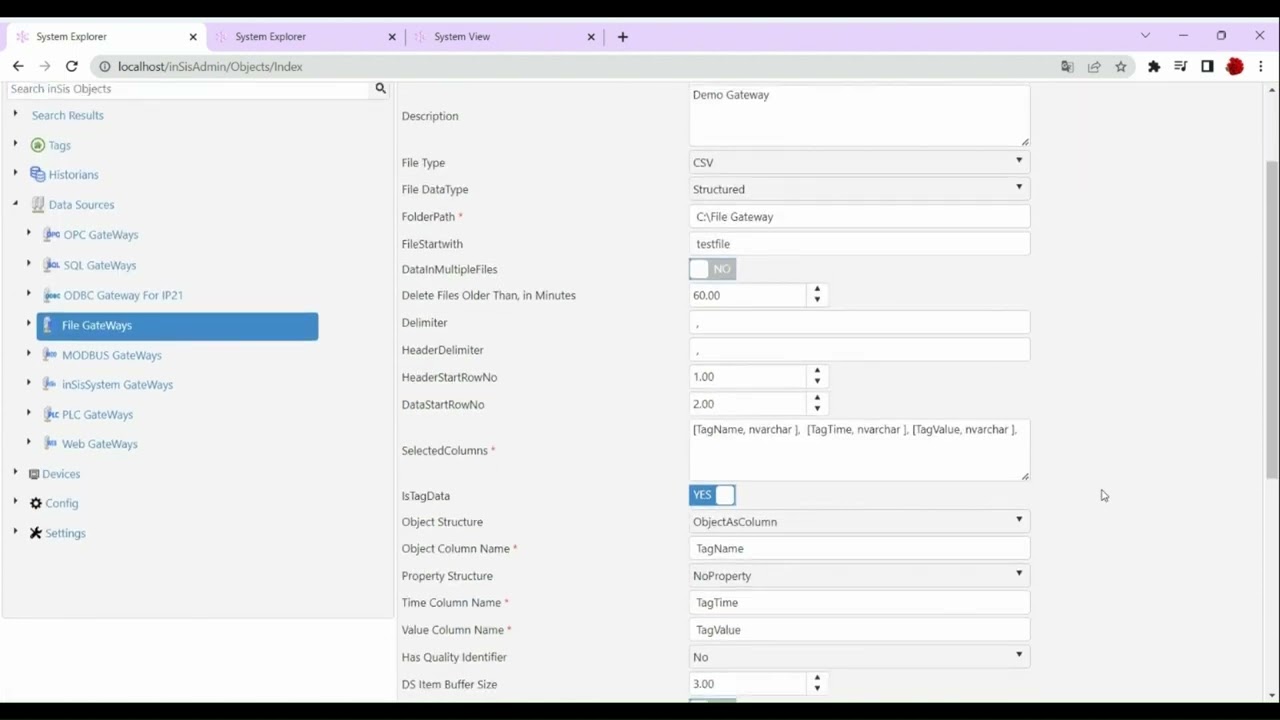Open the File DataType dropdown
1280x720 pixels.
859,189
